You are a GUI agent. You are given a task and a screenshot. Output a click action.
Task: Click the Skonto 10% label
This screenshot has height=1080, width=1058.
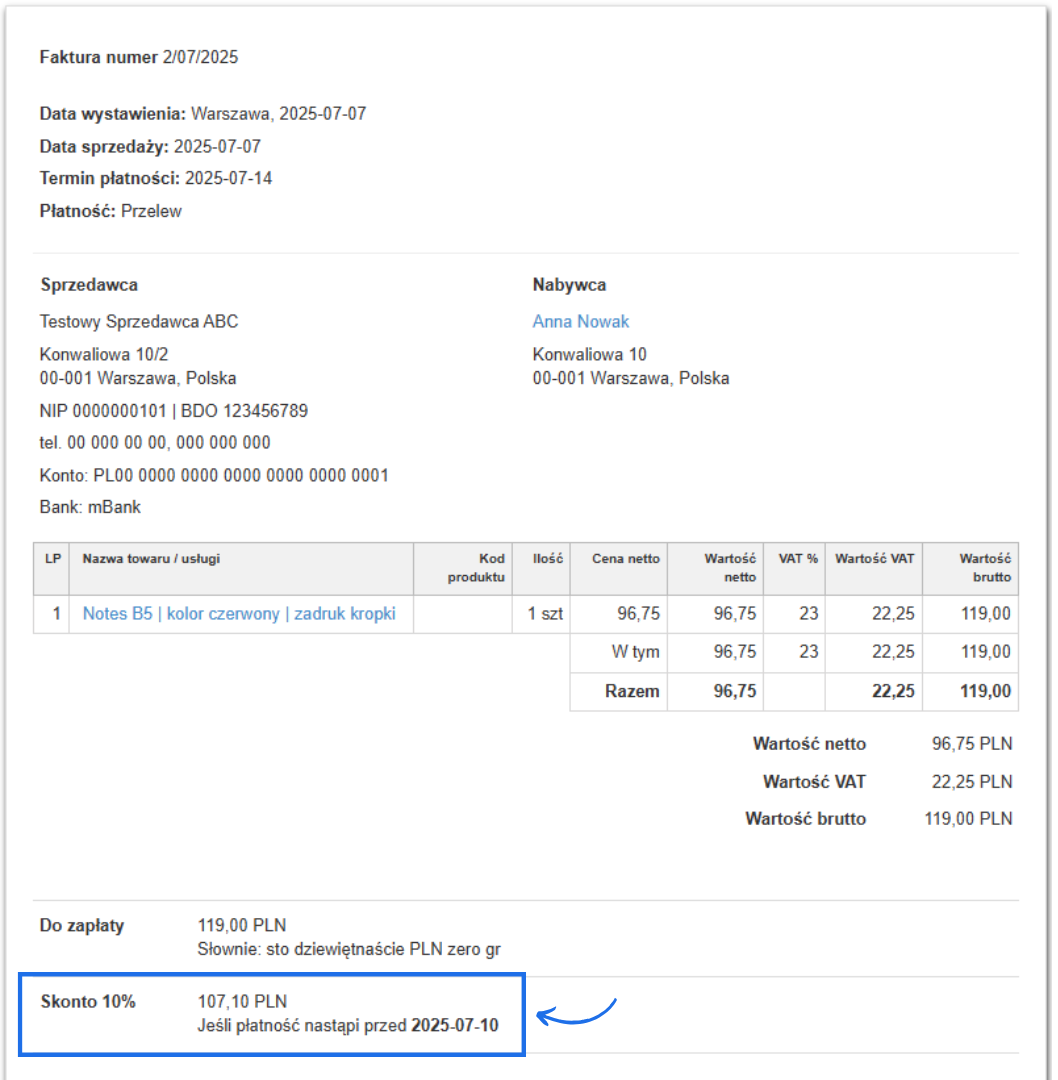[x=88, y=1001]
